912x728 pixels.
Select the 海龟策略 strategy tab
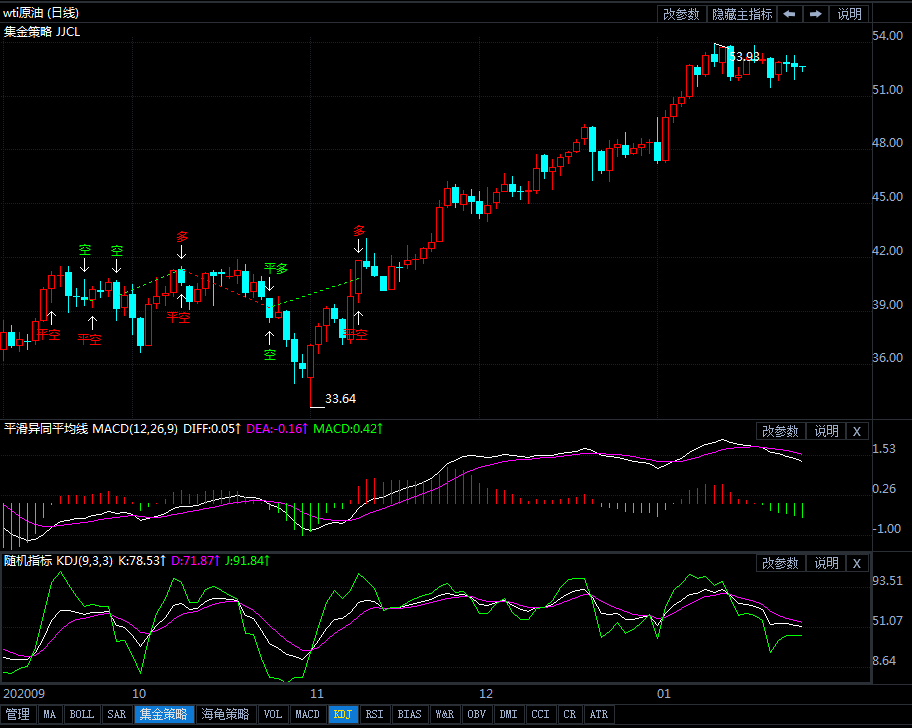tap(225, 714)
